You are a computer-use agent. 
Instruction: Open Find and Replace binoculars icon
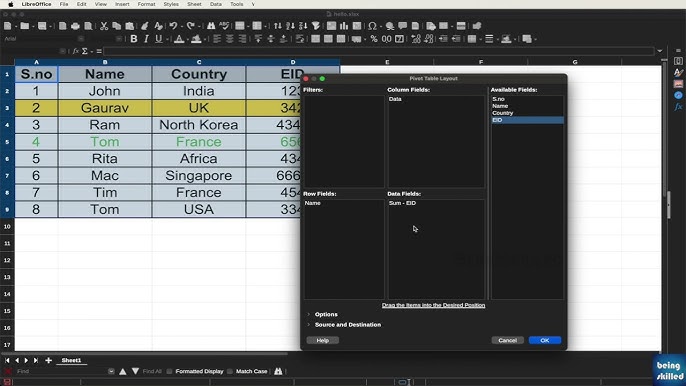[211, 26]
